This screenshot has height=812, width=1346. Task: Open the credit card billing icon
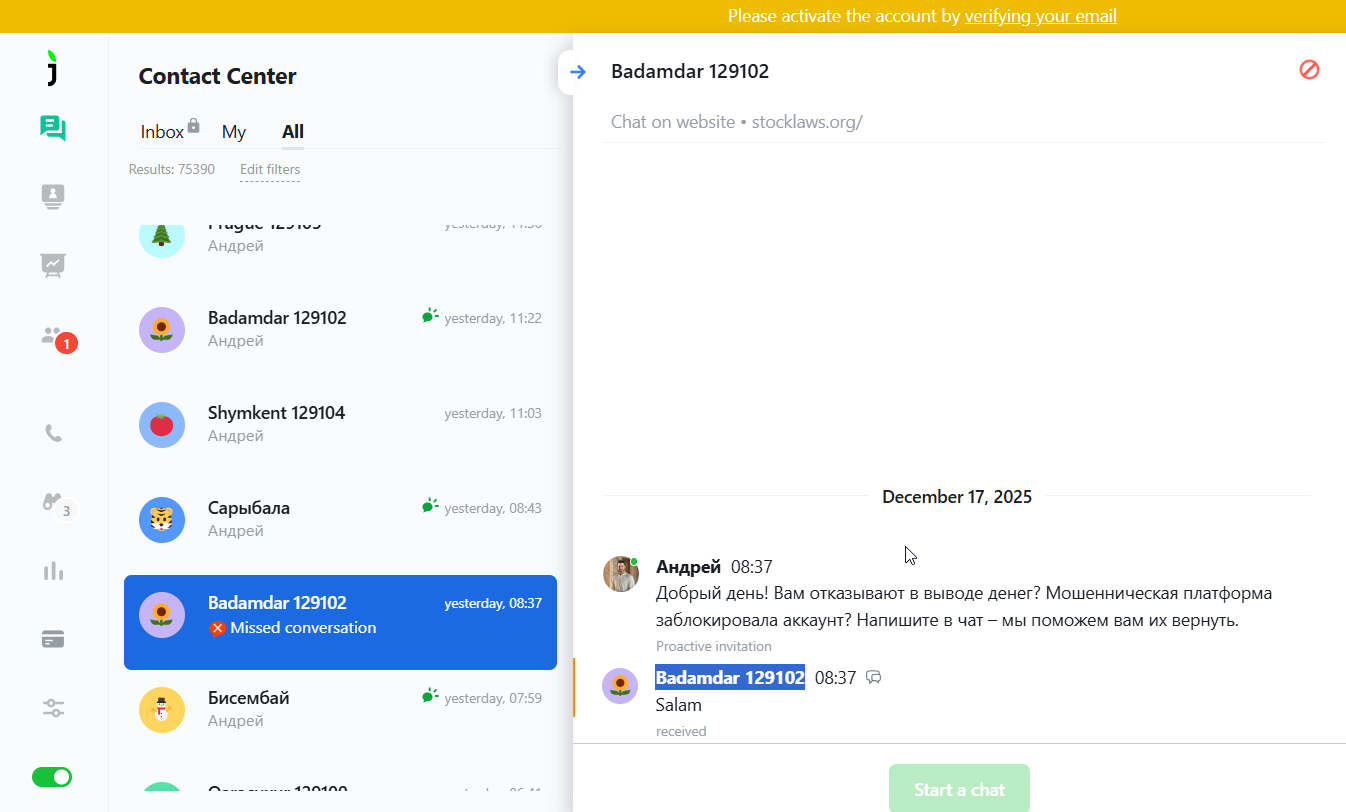(53, 640)
